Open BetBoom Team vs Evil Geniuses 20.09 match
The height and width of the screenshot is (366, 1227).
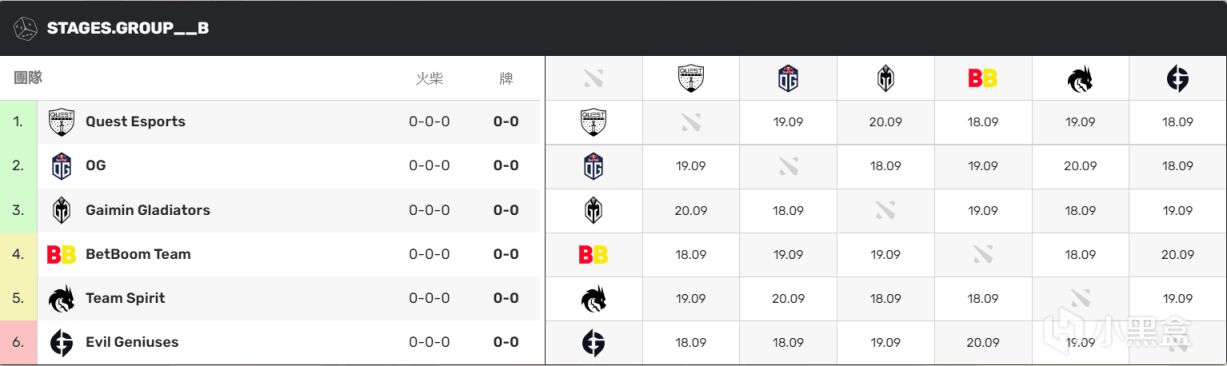pyautogui.click(x=1178, y=254)
